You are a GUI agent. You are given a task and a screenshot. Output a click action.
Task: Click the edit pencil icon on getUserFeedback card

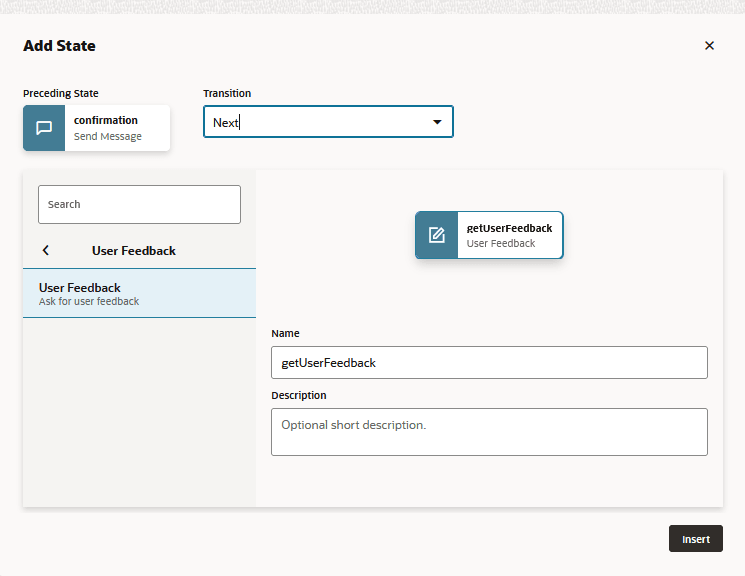click(437, 235)
